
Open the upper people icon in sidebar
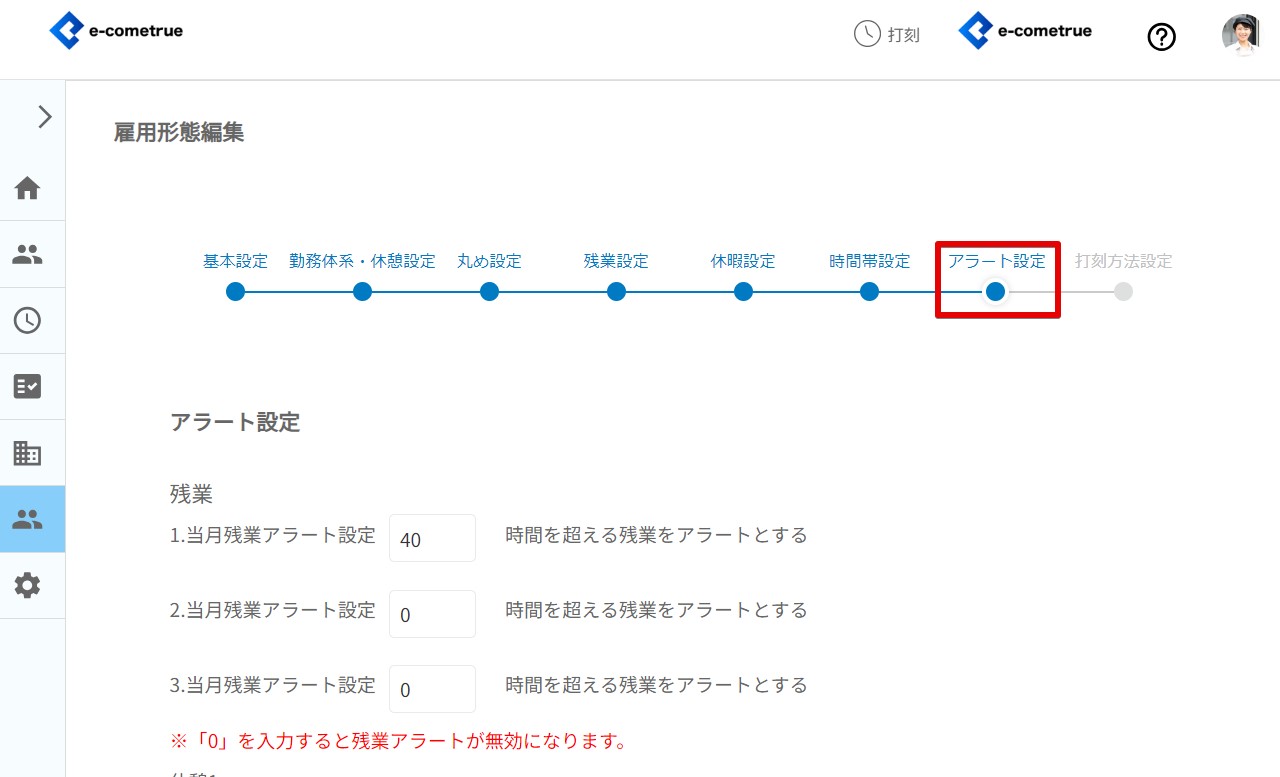click(27, 255)
